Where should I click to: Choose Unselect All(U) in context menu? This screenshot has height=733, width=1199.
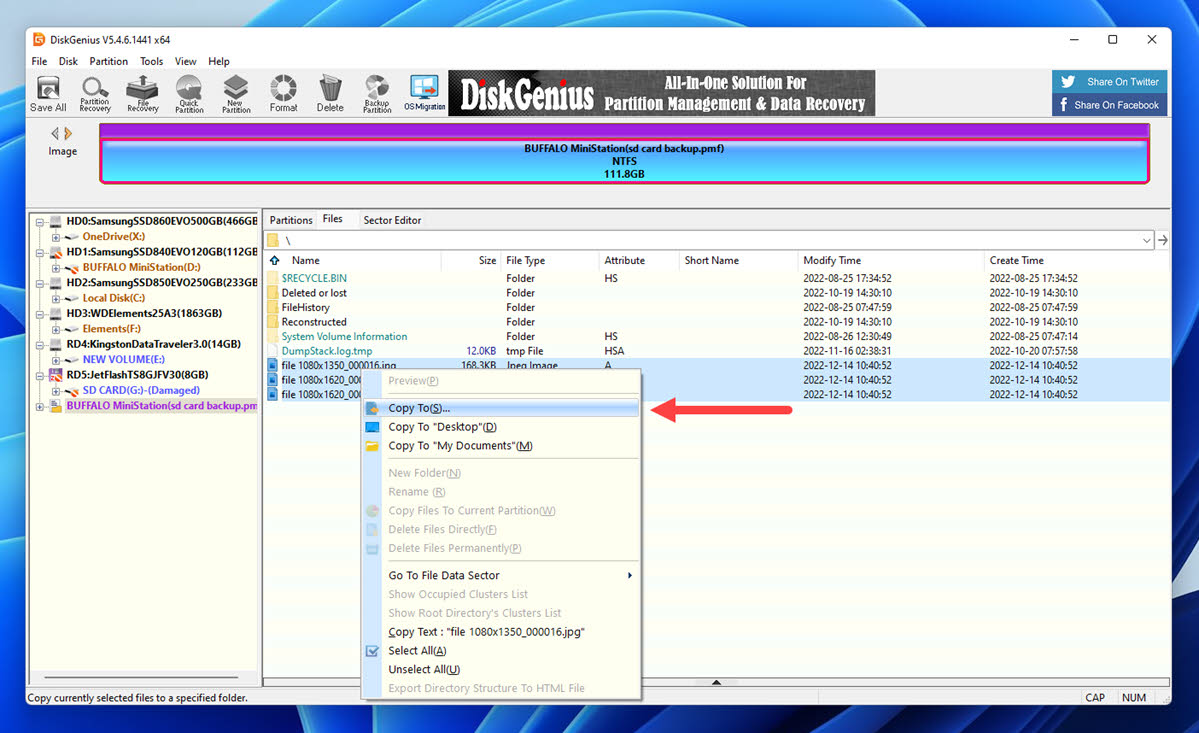502,670
